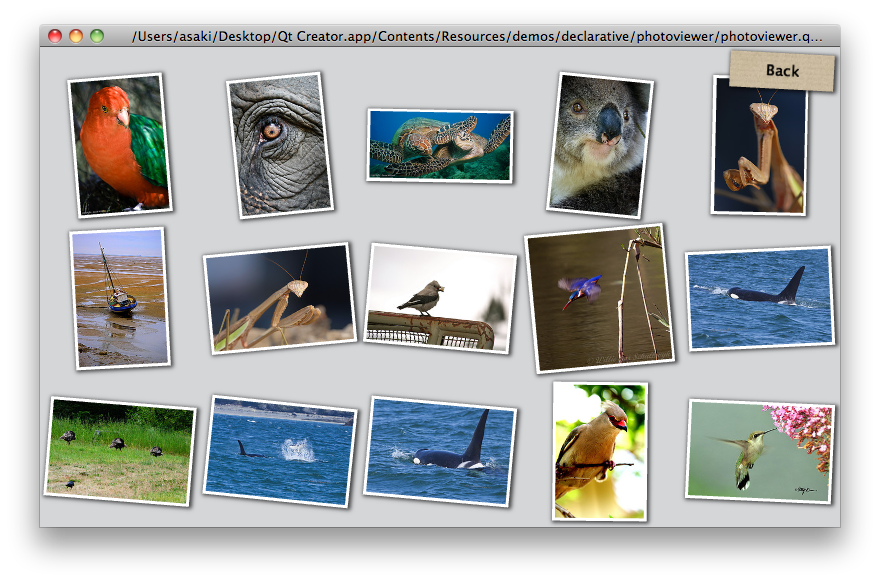Select the elephant eye close-up photo

279,144
